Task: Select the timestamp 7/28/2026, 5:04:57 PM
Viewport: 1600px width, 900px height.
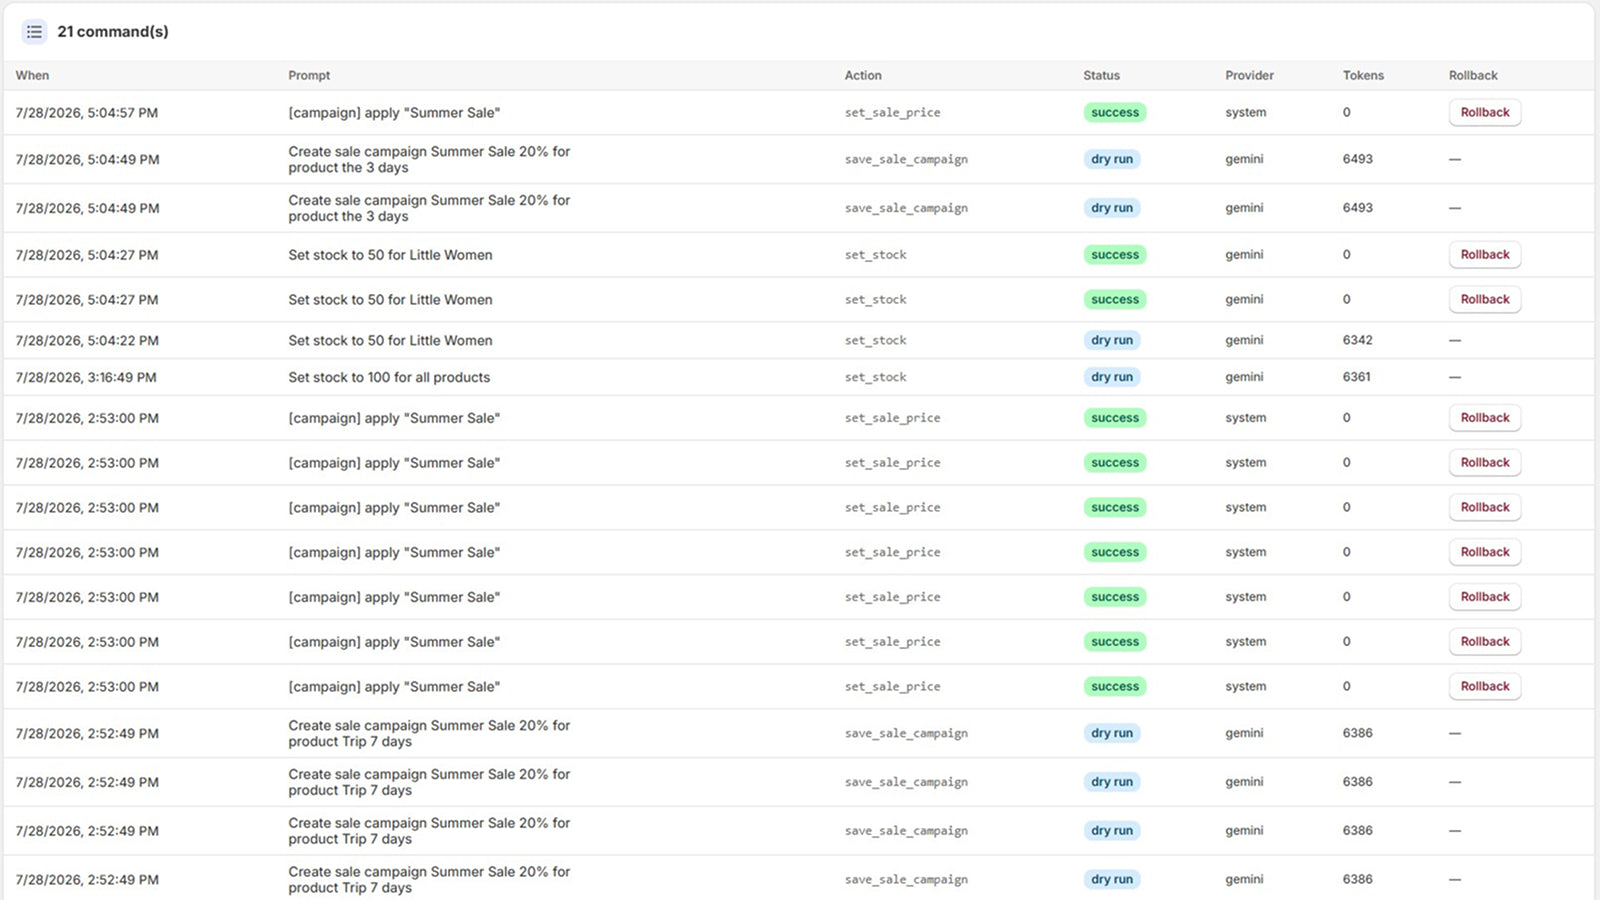Action: pos(87,113)
